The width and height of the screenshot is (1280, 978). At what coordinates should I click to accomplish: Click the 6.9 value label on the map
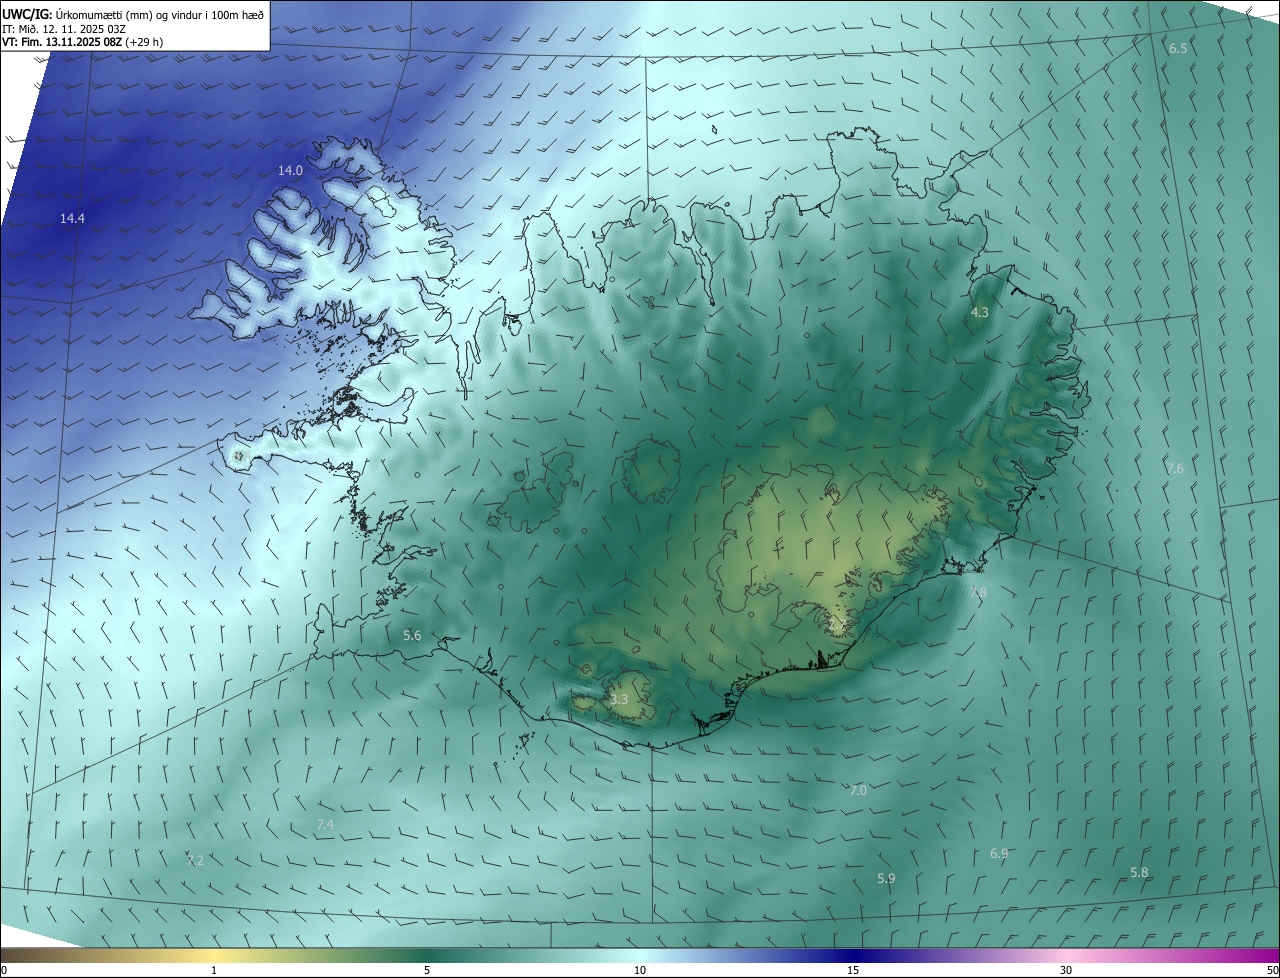tap(999, 853)
